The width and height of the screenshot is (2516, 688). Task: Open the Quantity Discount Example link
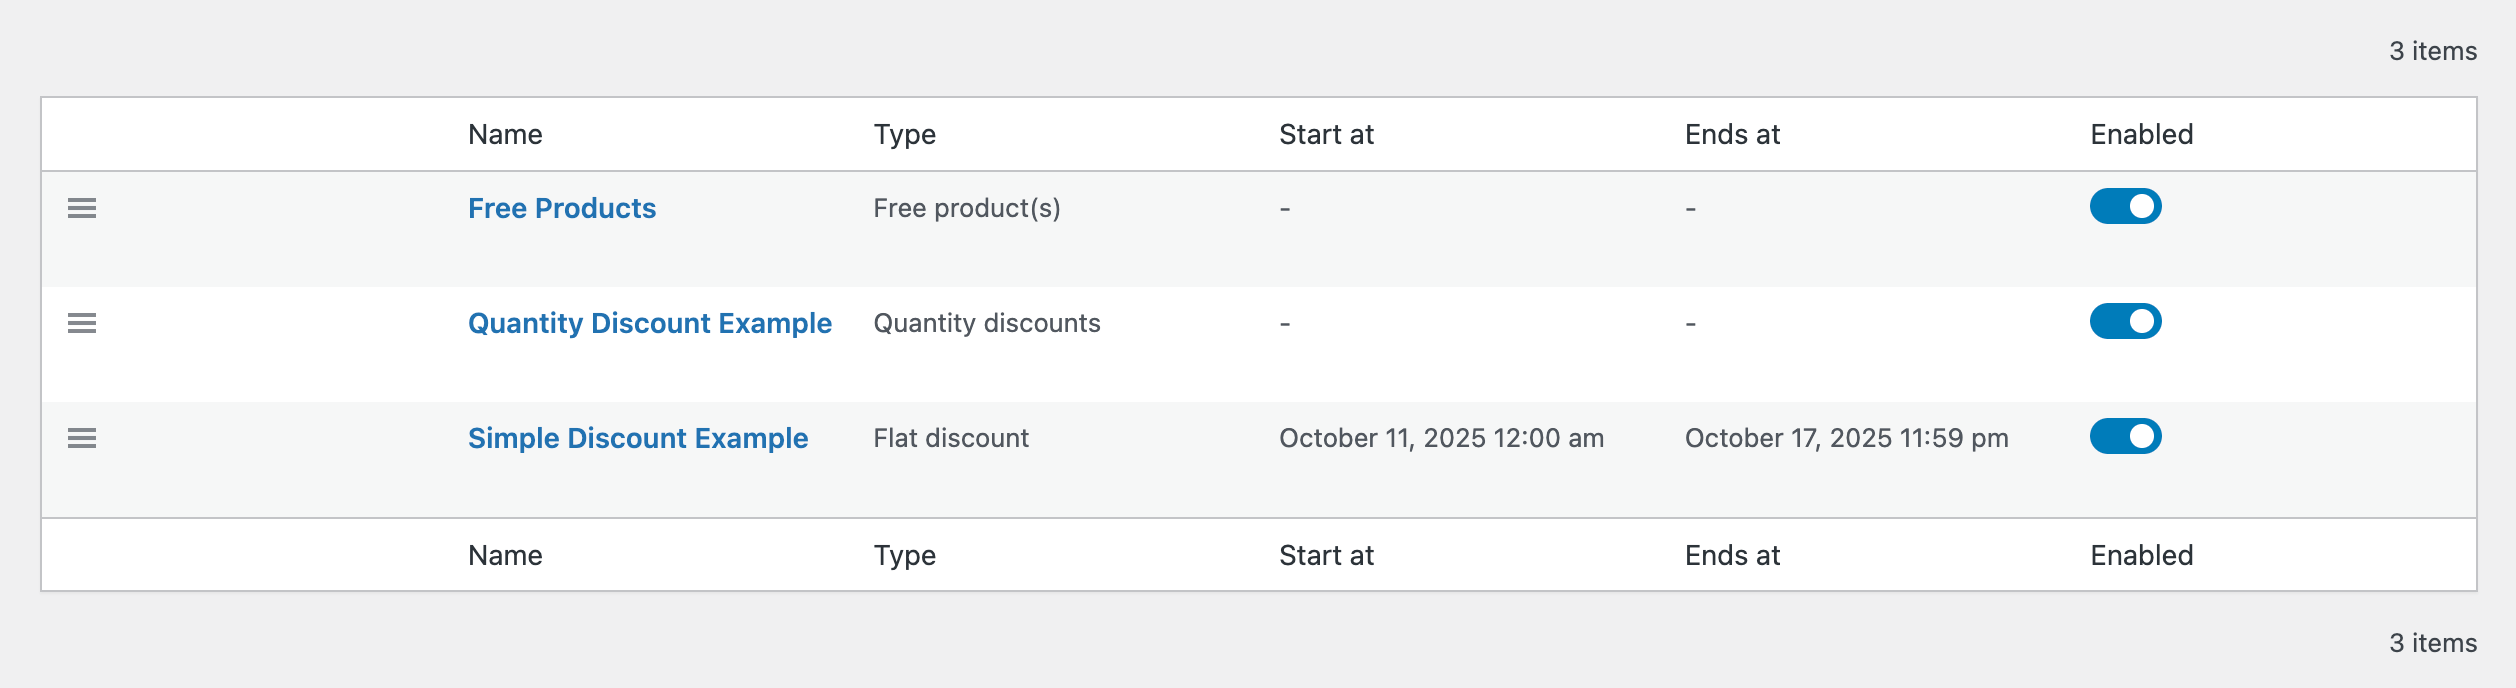pos(650,323)
